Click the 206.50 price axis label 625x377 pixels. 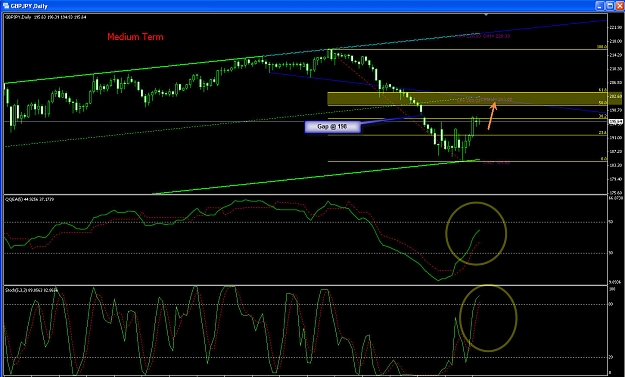(616, 82)
